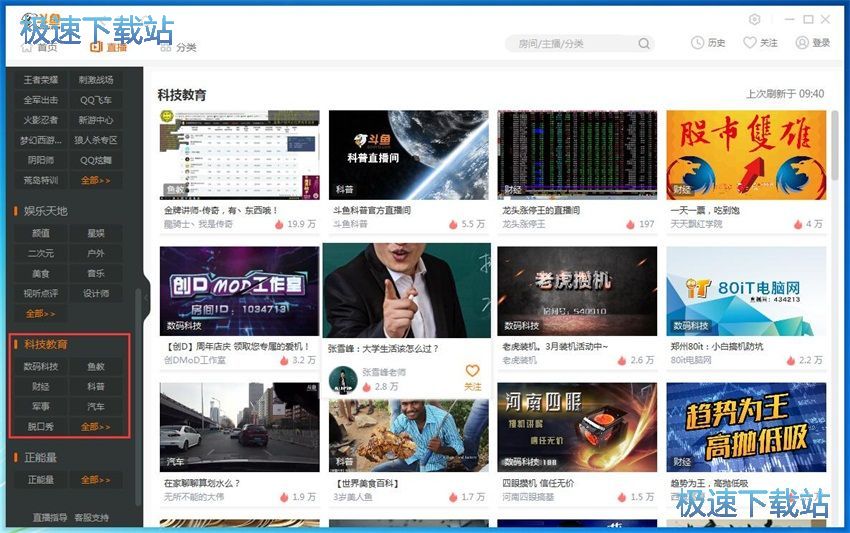Select 王者荣耀 category in sidebar
This screenshot has width=850, height=533.
[x=41, y=80]
